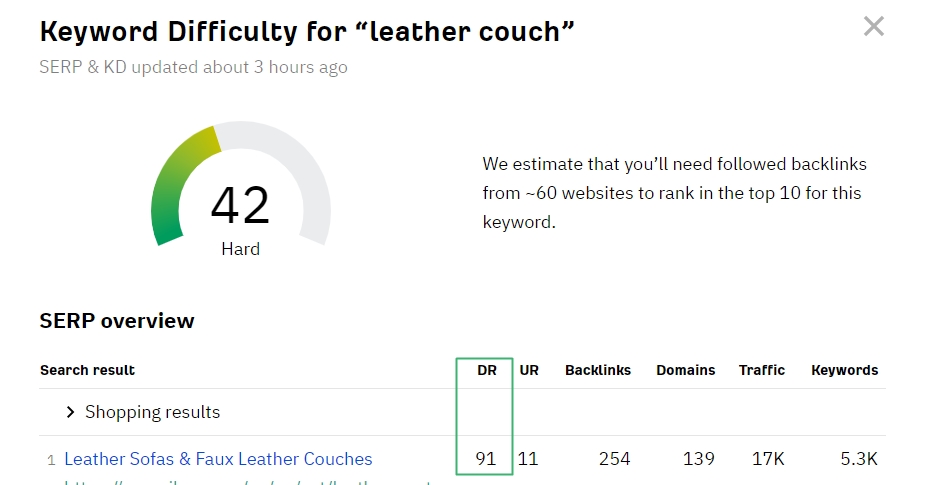The image size is (929, 485).
Task: Click the Keywords column header
Action: tap(844, 370)
